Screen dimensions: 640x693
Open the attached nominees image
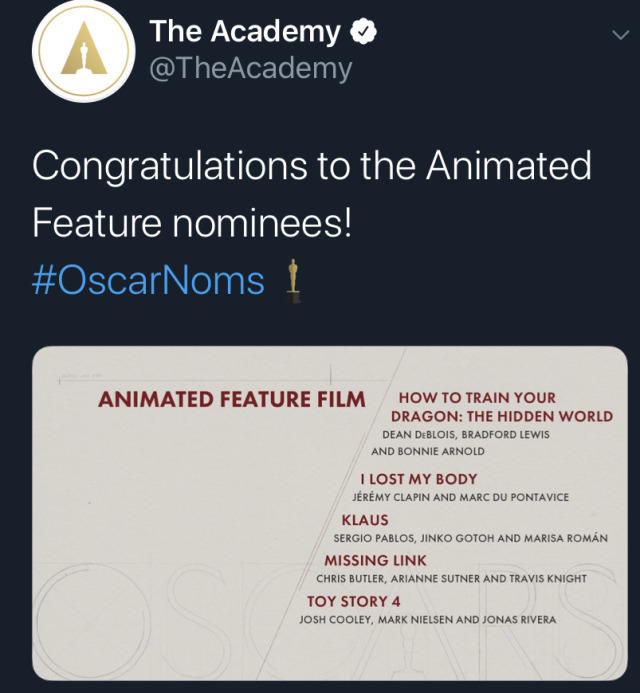(330, 513)
